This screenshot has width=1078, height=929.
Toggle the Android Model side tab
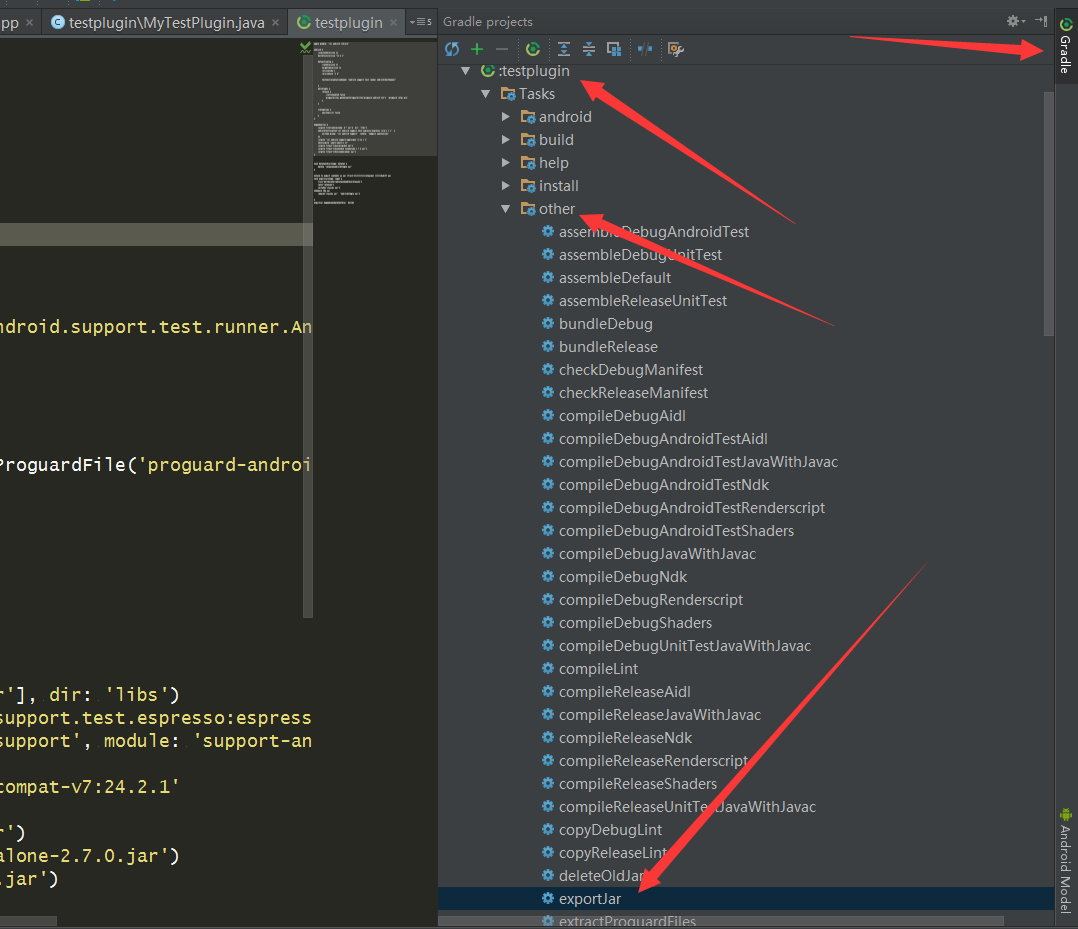1066,861
